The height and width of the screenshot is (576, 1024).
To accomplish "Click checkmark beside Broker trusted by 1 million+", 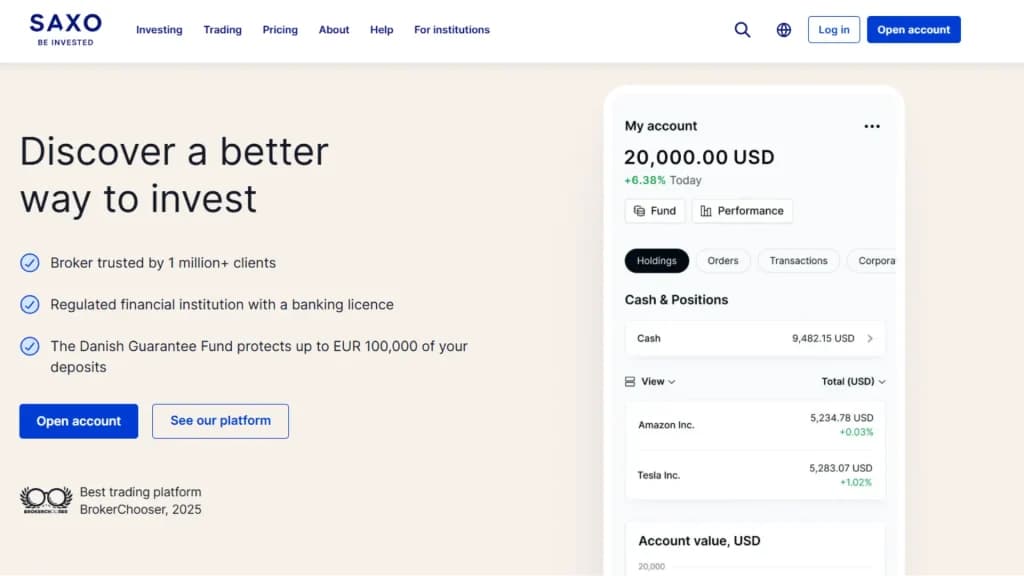I will coord(29,263).
